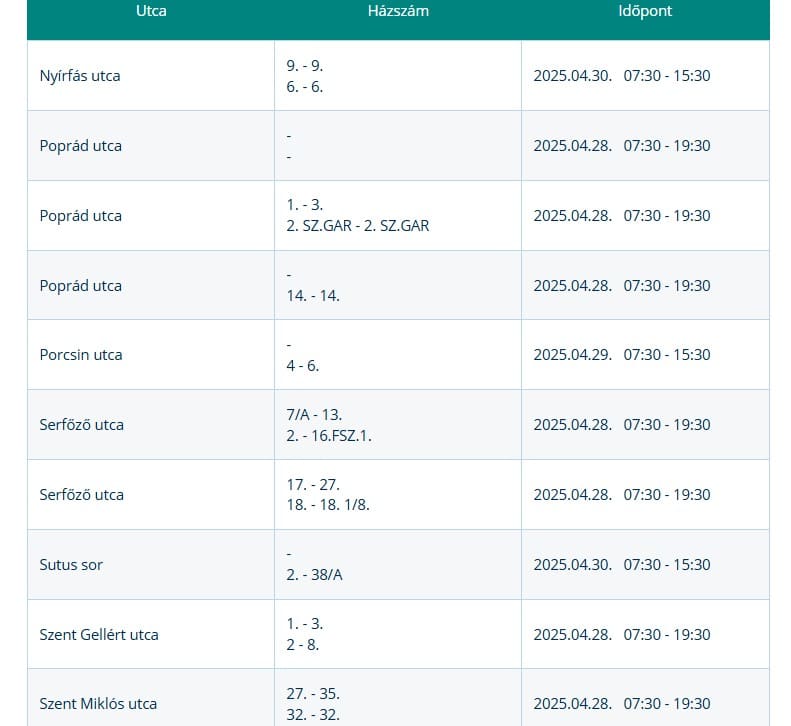This screenshot has height=726, width=791.
Task: Click the Időpont column header
Action: 645,11
